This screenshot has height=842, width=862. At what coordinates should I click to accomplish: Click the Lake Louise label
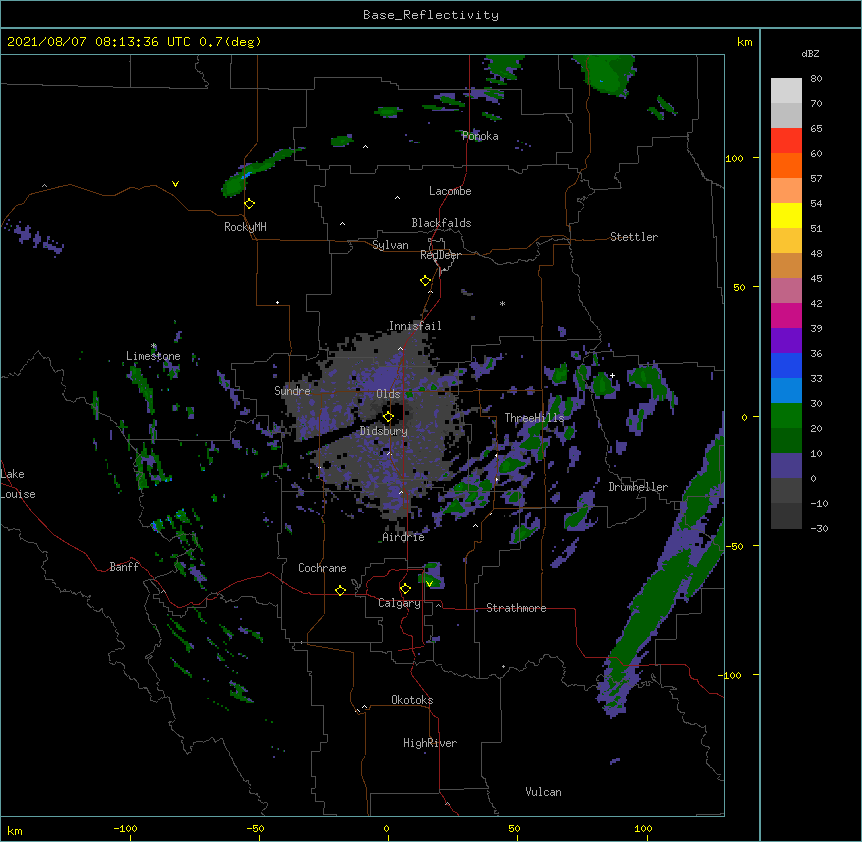pos(18,484)
